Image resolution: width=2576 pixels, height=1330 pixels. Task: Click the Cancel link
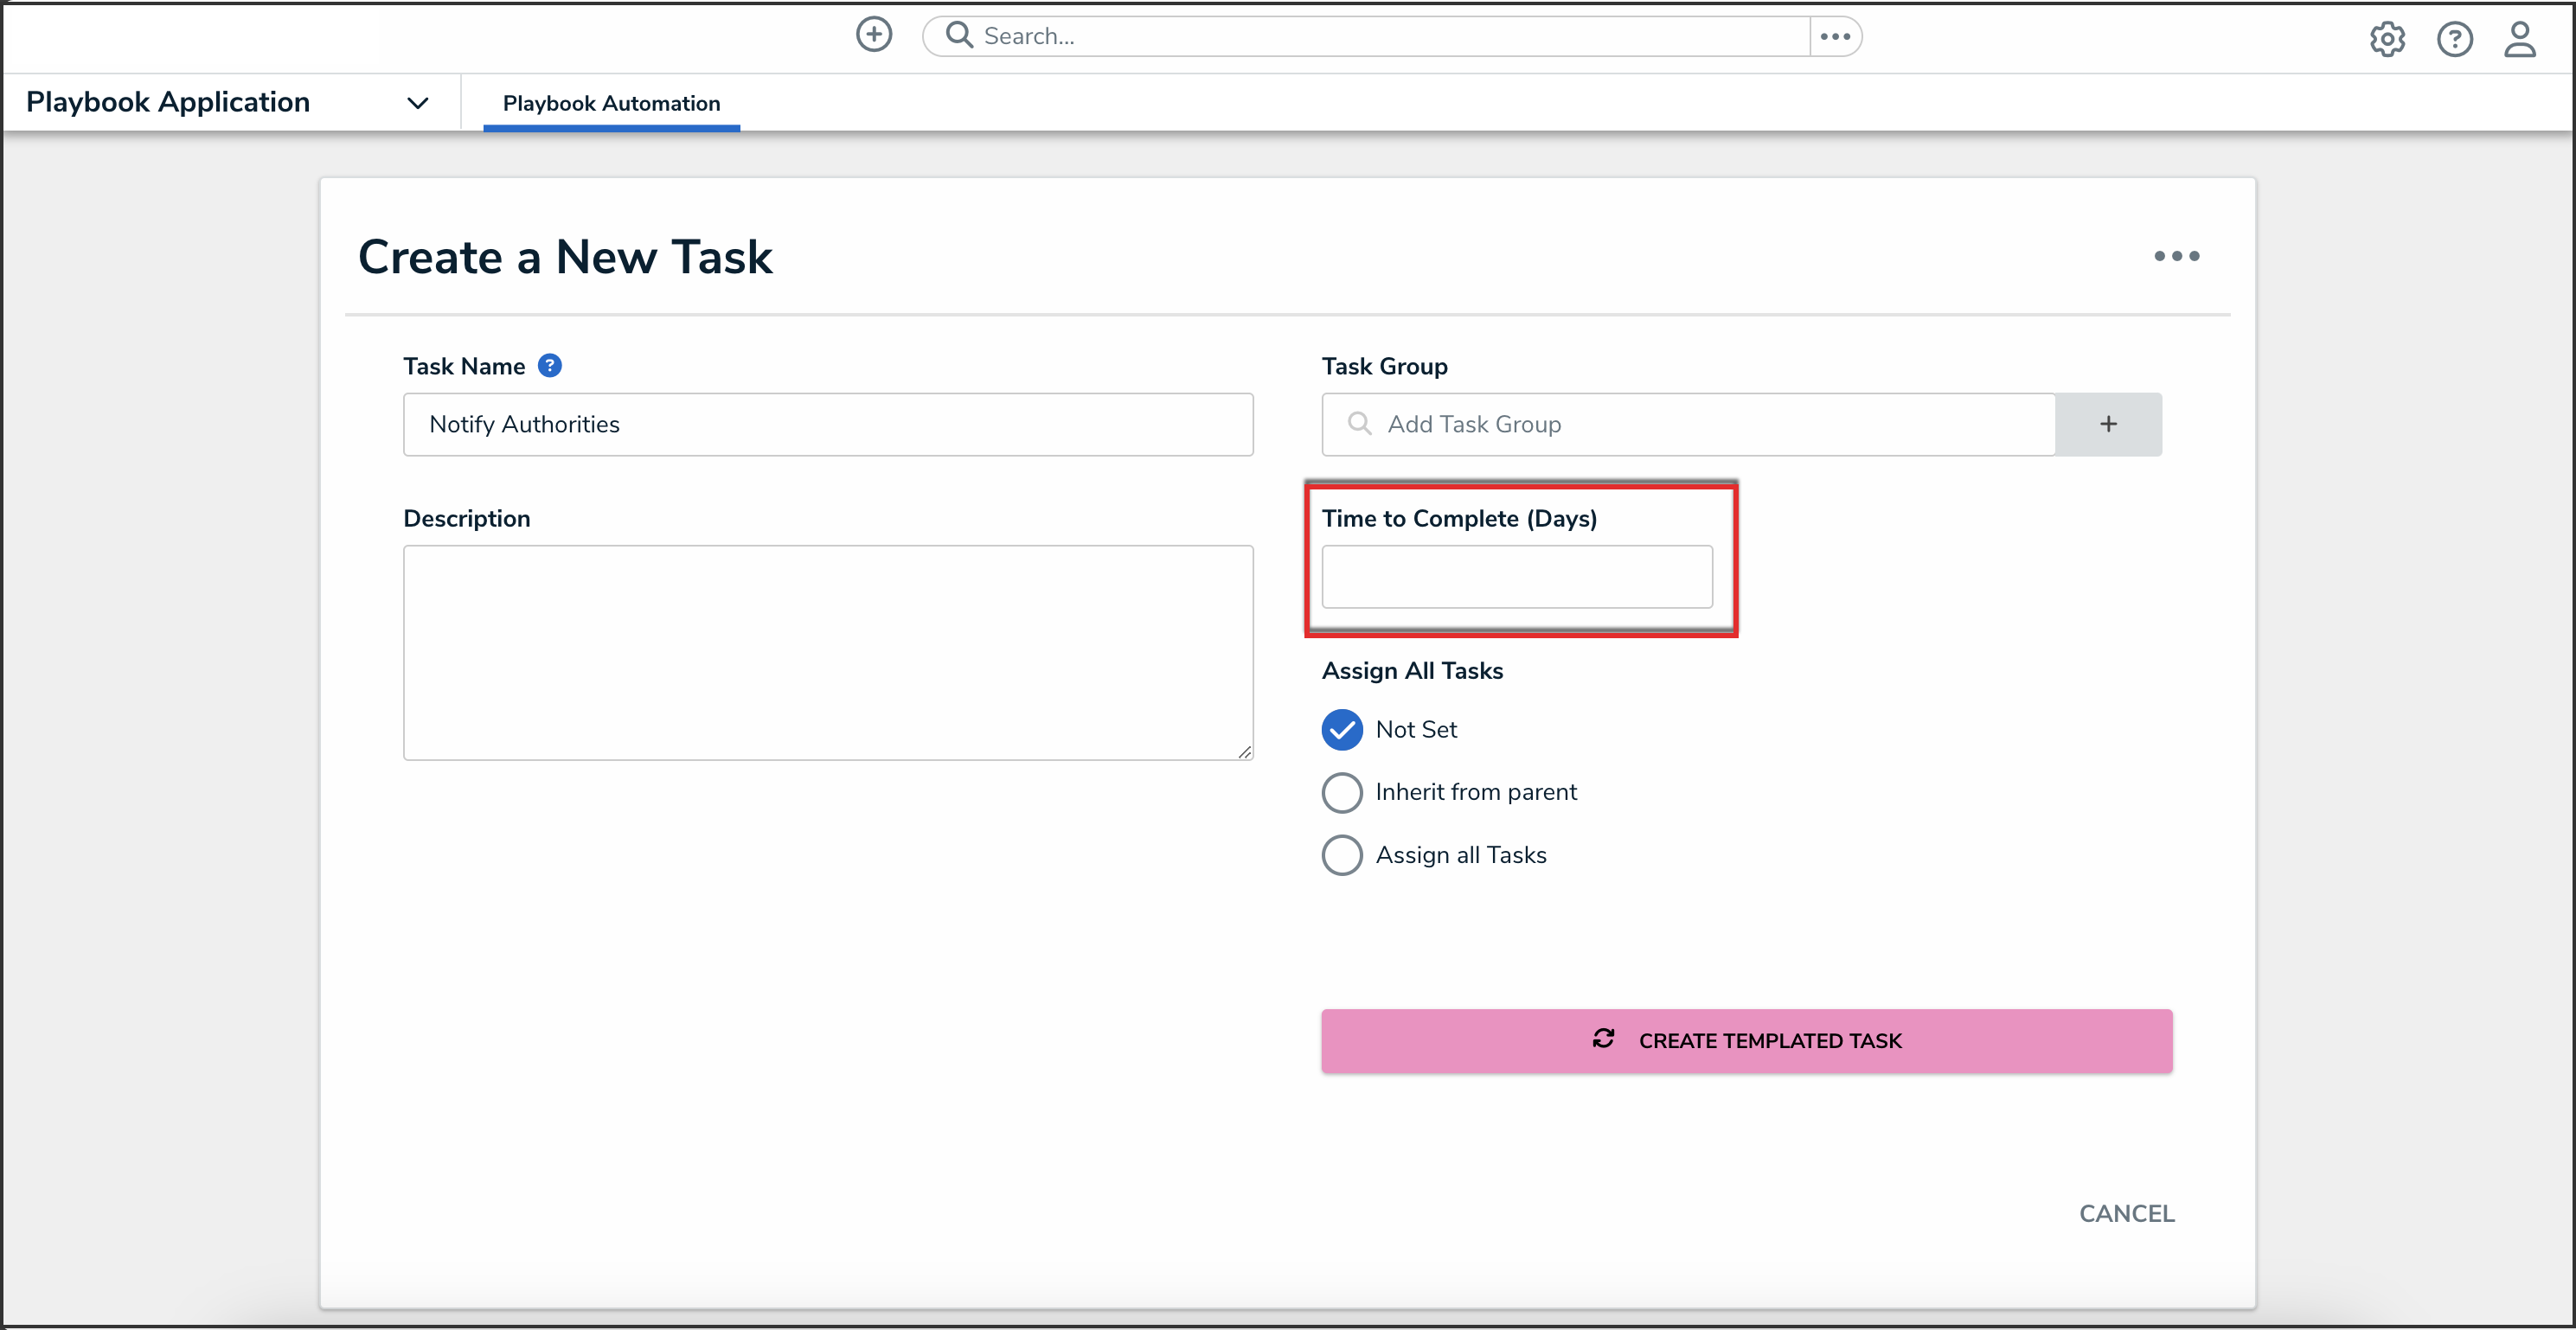(x=2126, y=1213)
